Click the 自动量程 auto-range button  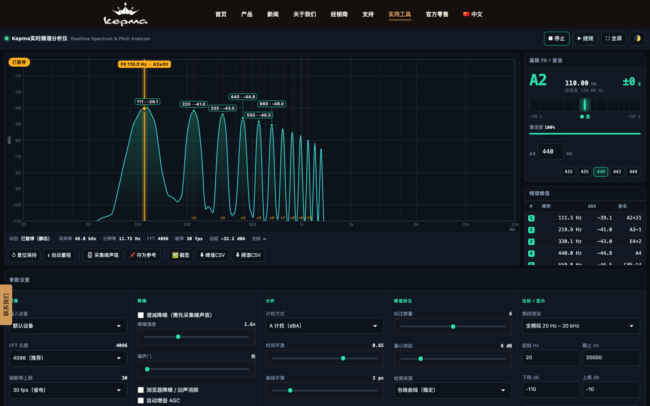coord(59,255)
